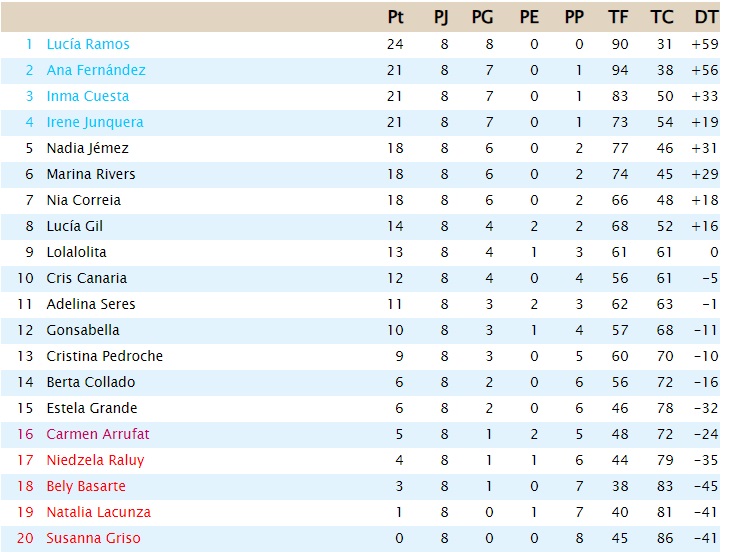The width and height of the screenshot is (729, 553).
Task: Sort by the DT column header
Action: (x=706, y=17)
